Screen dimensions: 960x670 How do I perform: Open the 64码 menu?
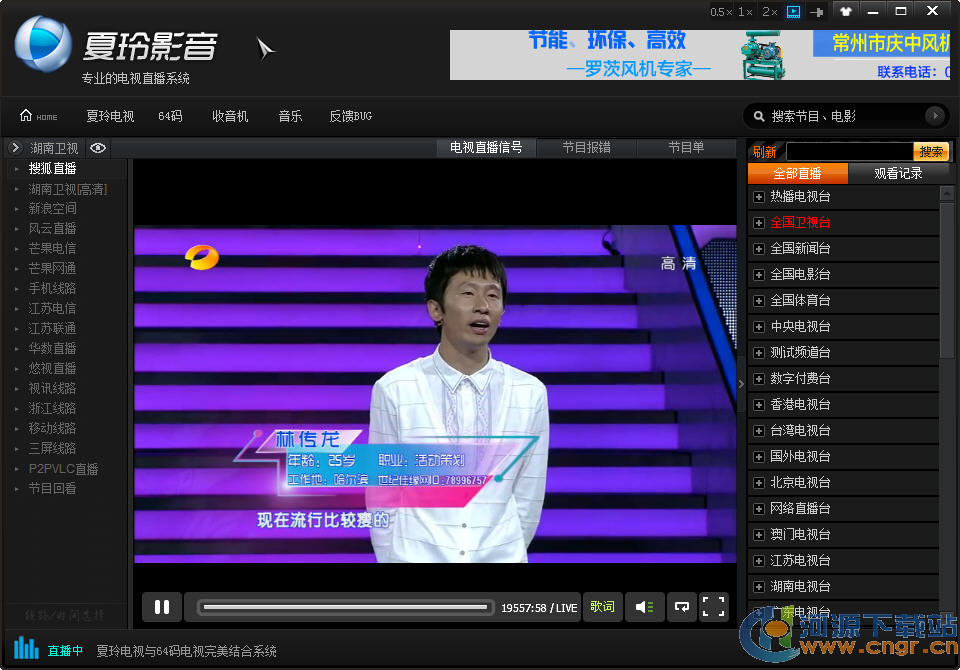click(170, 116)
